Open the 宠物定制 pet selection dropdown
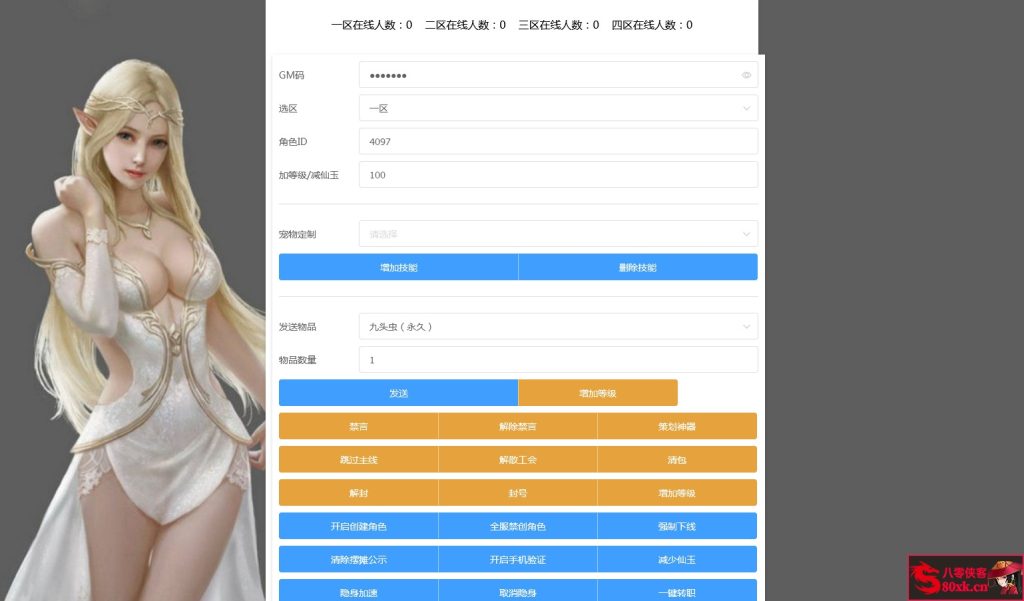The height and width of the screenshot is (601, 1024). tap(558, 233)
